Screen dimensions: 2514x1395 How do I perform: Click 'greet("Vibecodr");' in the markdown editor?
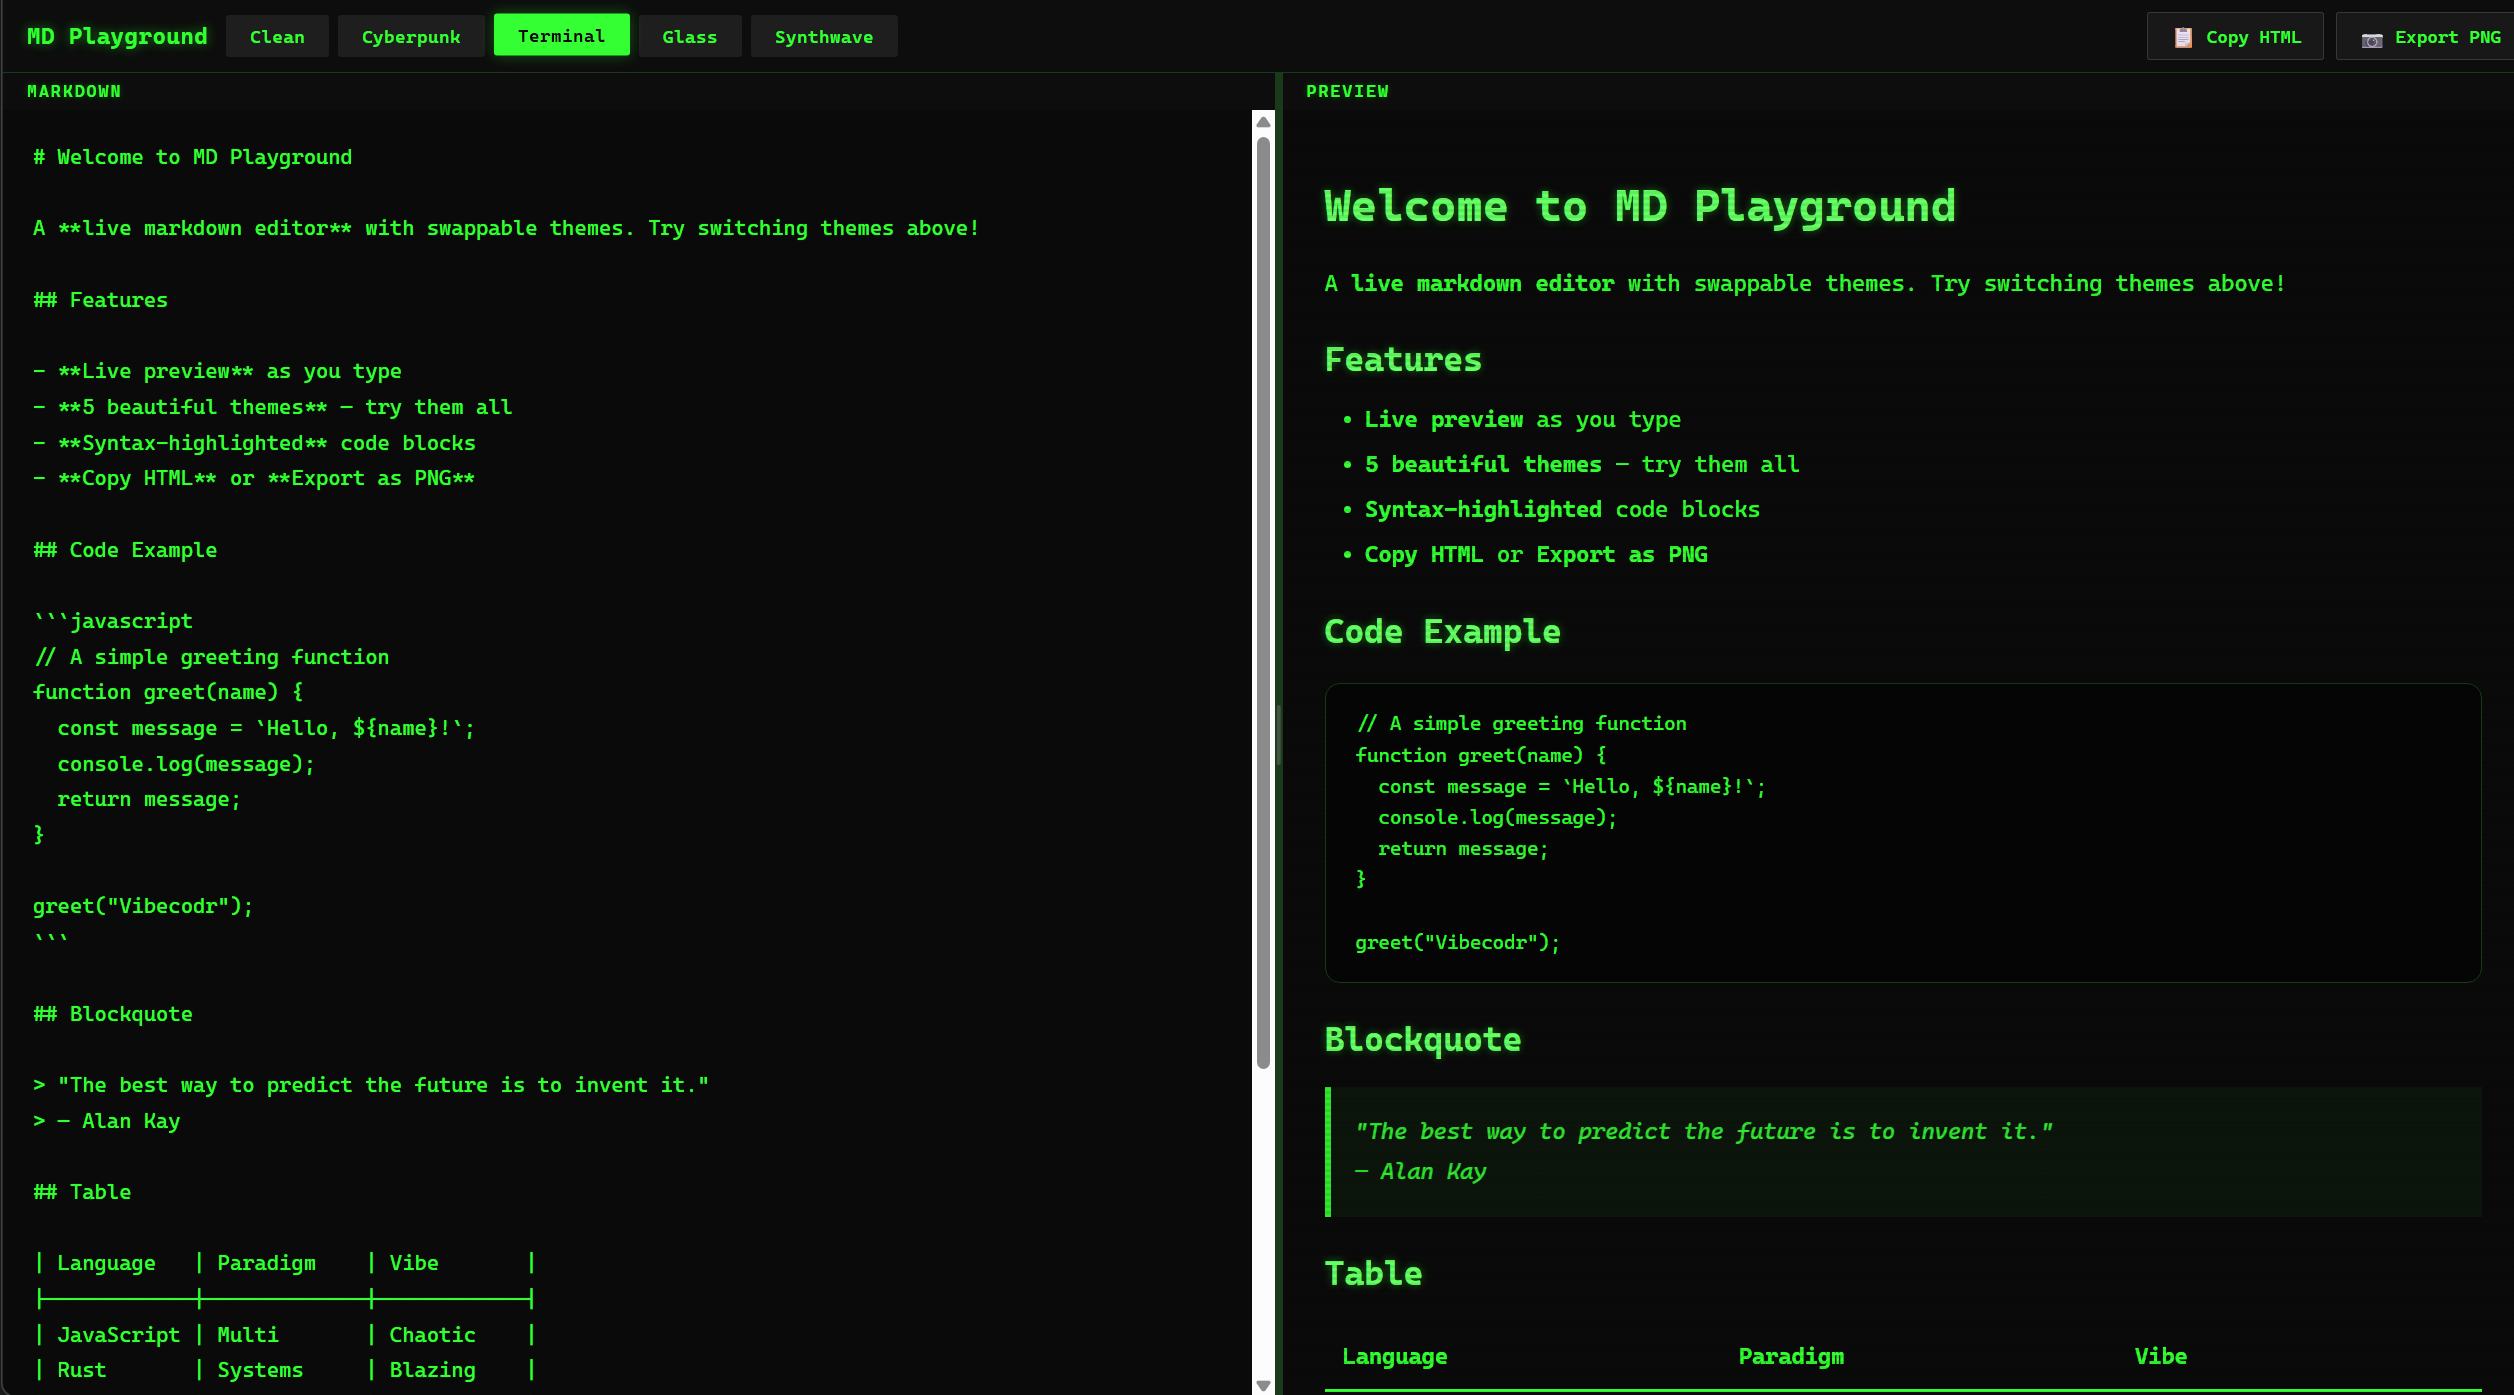click(x=143, y=906)
